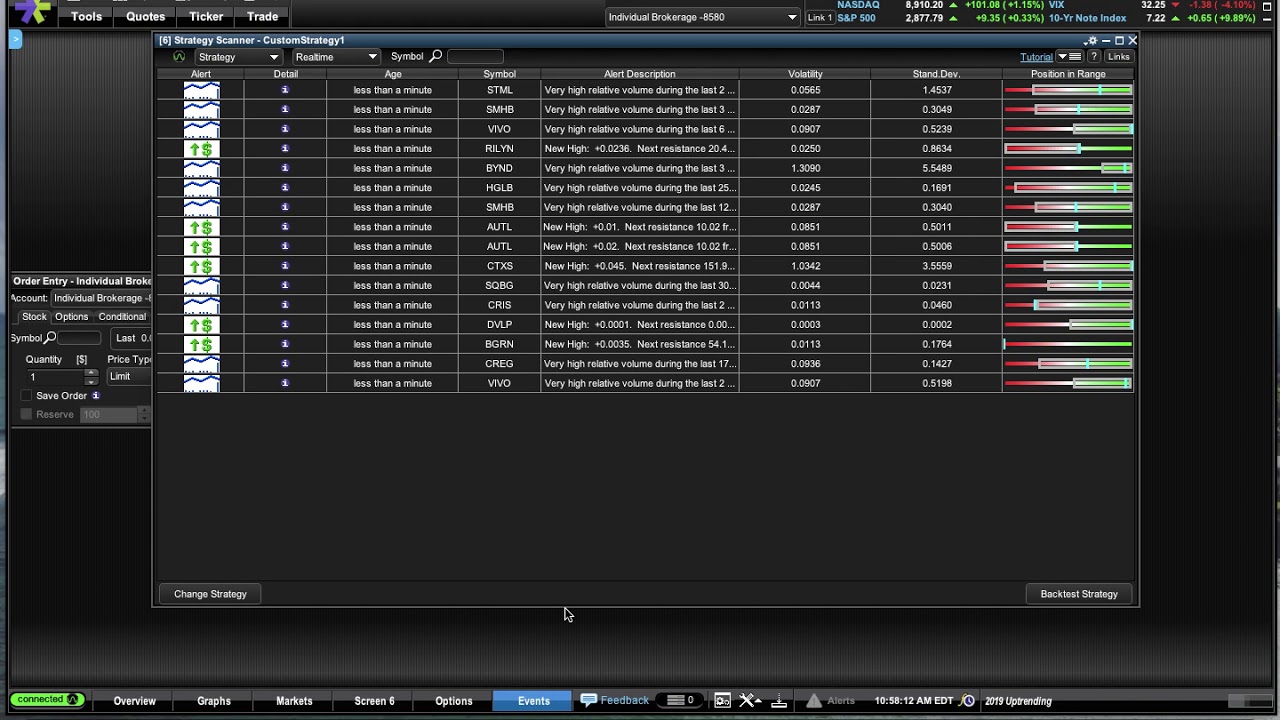
Task: Click the STML relative volume chart alert icon
Action: (201, 90)
